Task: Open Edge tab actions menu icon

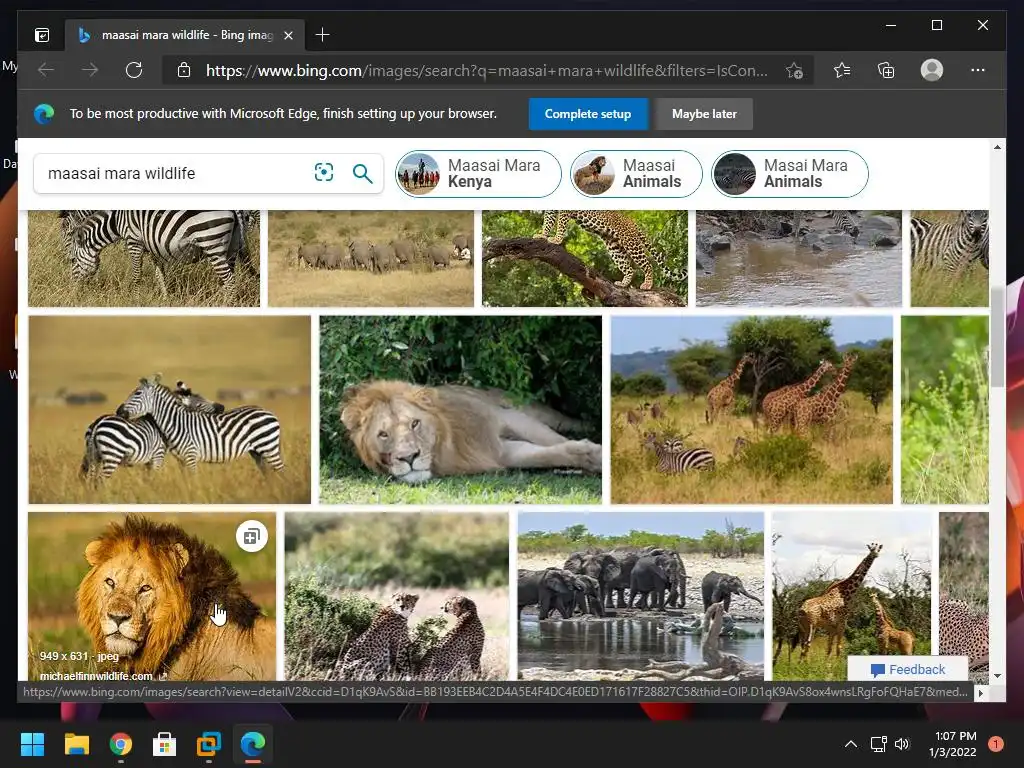Action: coord(42,35)
